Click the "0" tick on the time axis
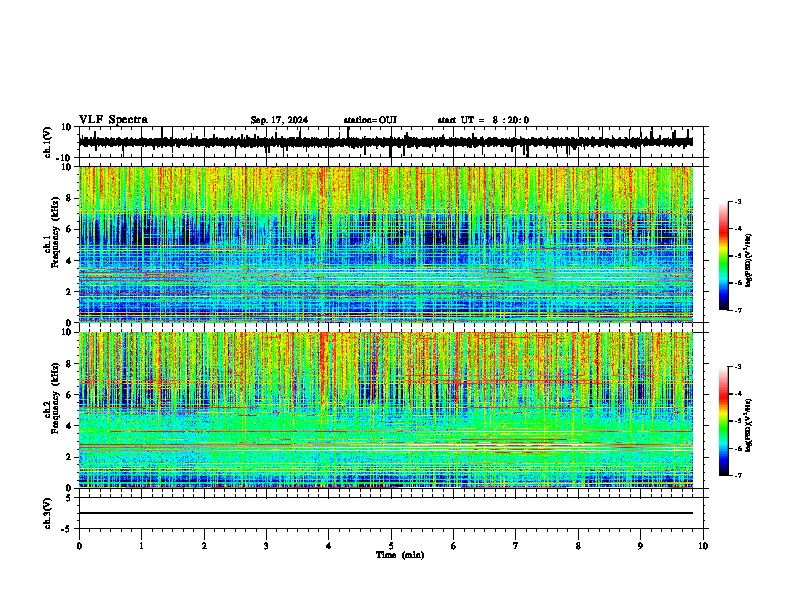 pos(79,546)
